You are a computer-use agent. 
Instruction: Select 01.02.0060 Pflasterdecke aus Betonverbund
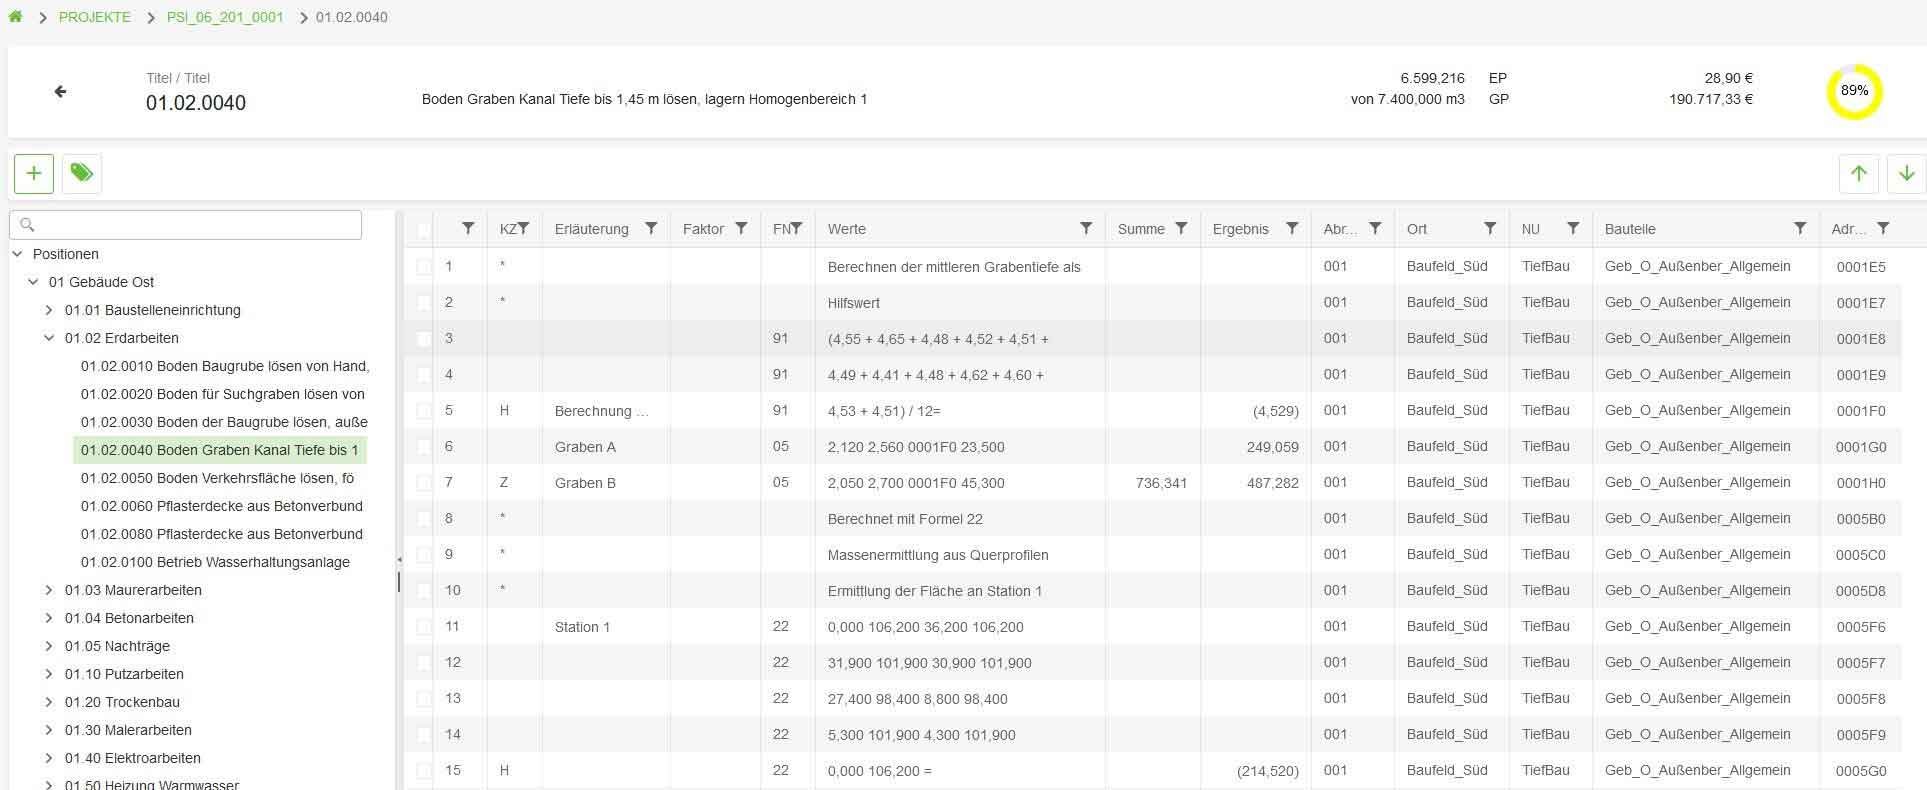222,506
